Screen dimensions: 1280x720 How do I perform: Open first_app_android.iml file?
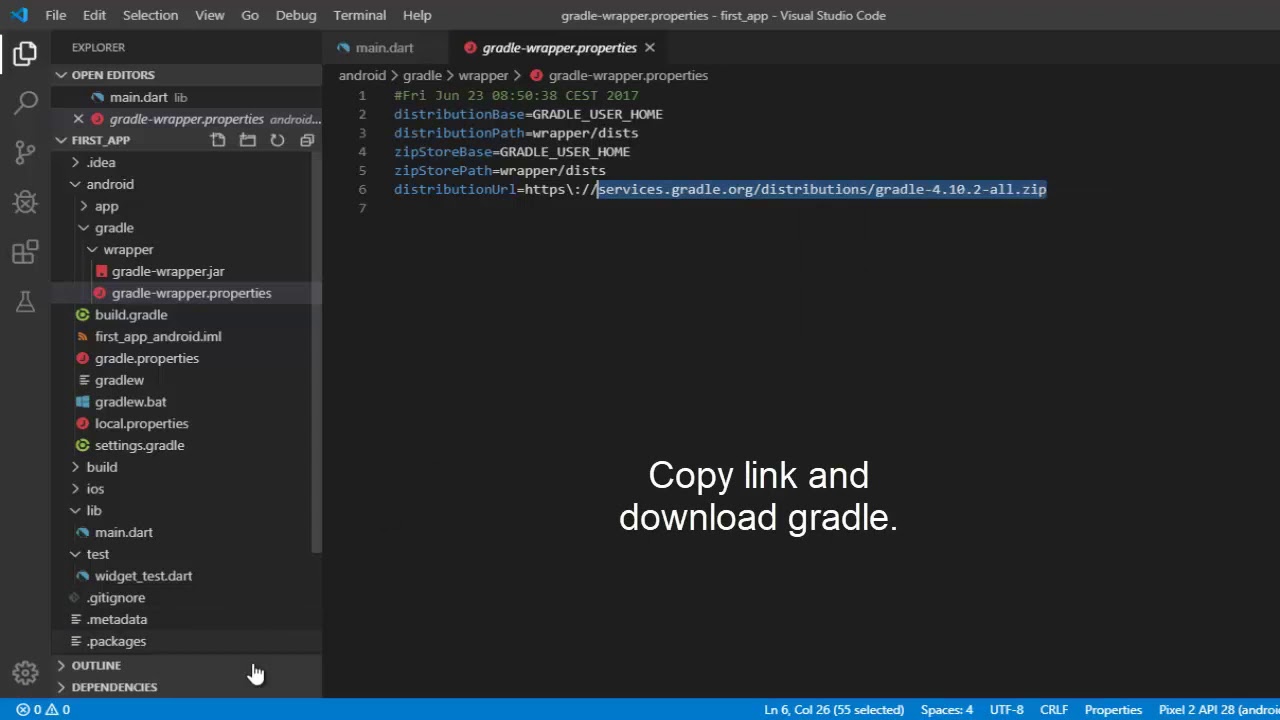click(158, 337)
